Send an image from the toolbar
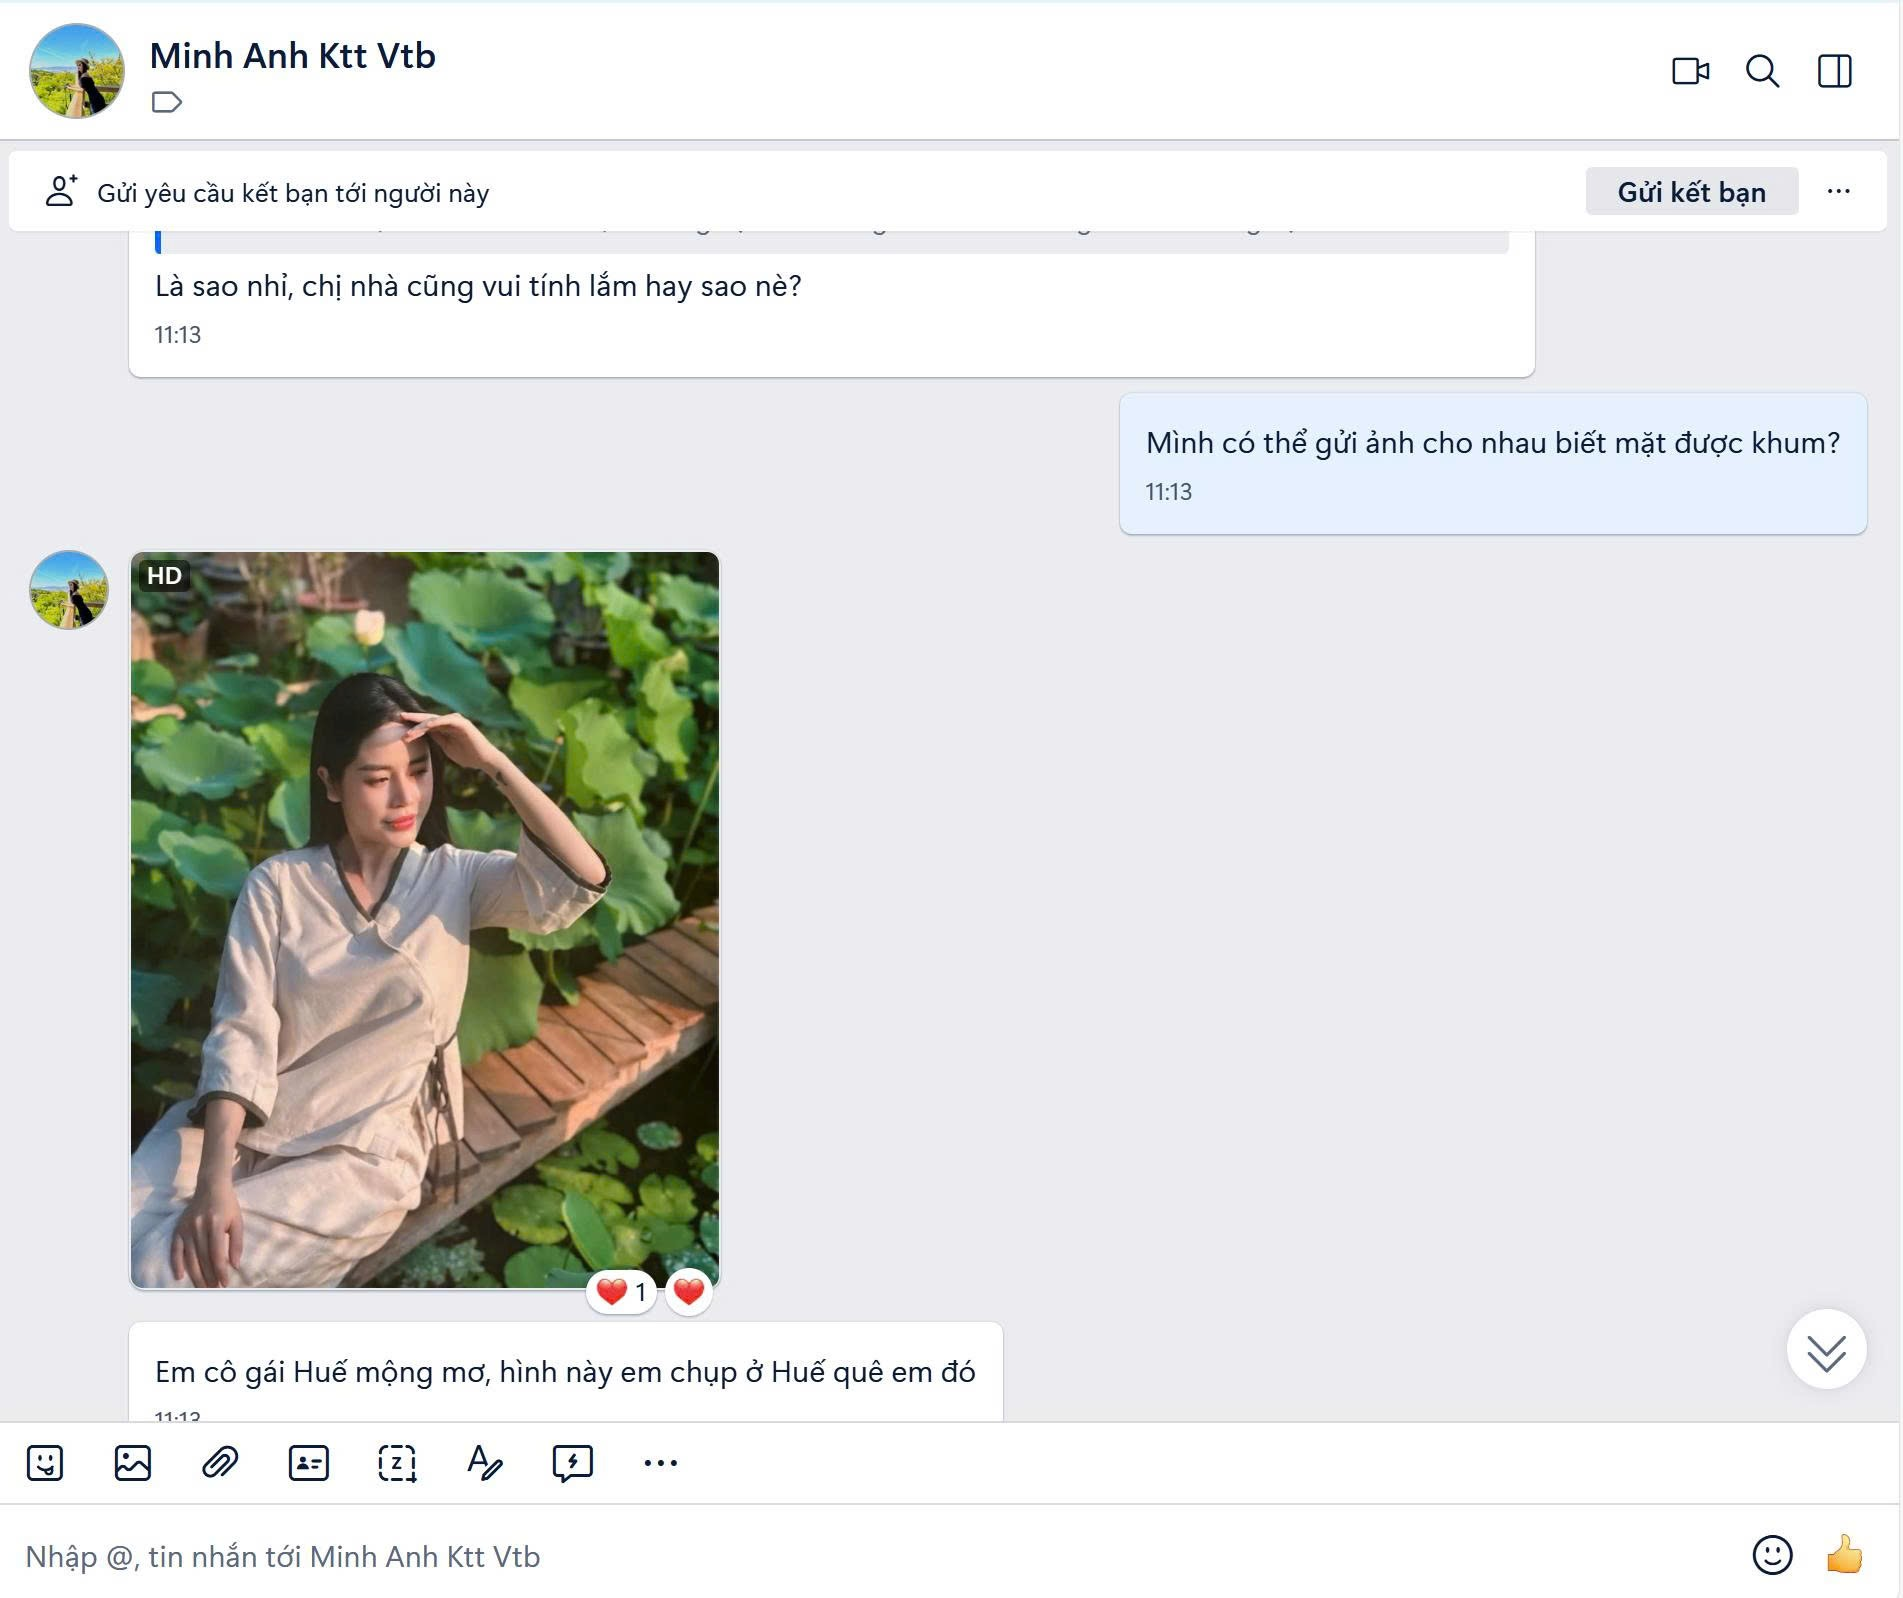 tap(133, 1463)
